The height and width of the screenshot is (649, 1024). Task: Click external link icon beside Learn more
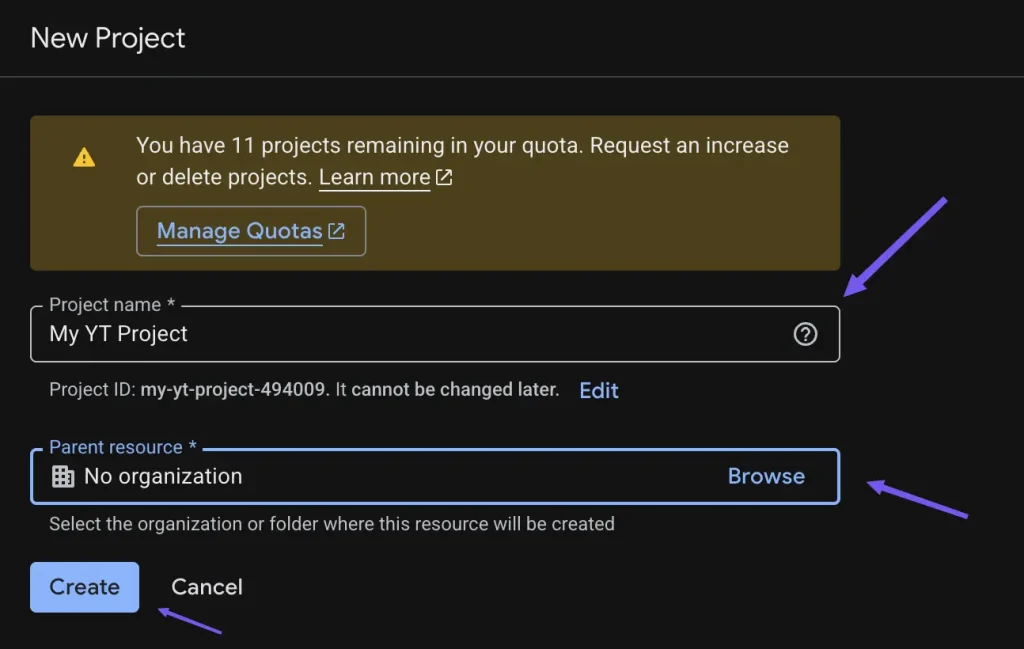click(x=444, y=177)
